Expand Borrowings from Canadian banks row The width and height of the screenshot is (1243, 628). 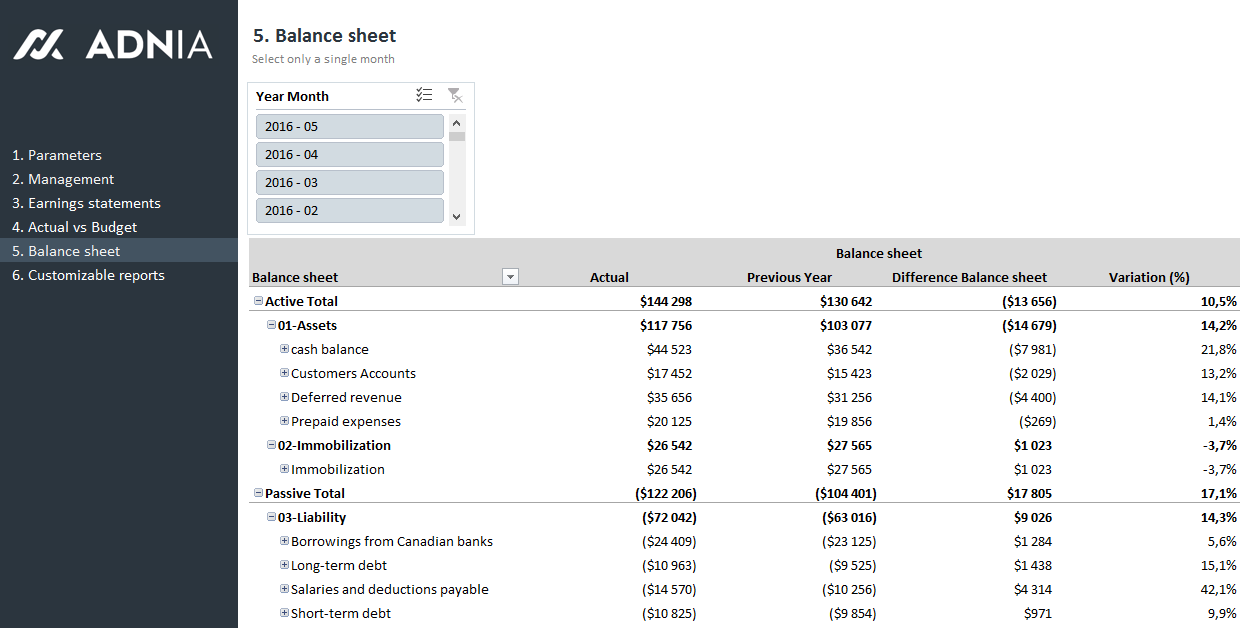pos(284,541)
